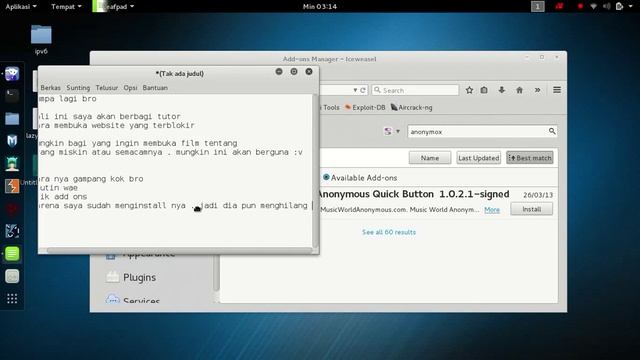
Task: Expand the toolbar overflow chevron in Iceweasel
Action: [x=538, y=90]
